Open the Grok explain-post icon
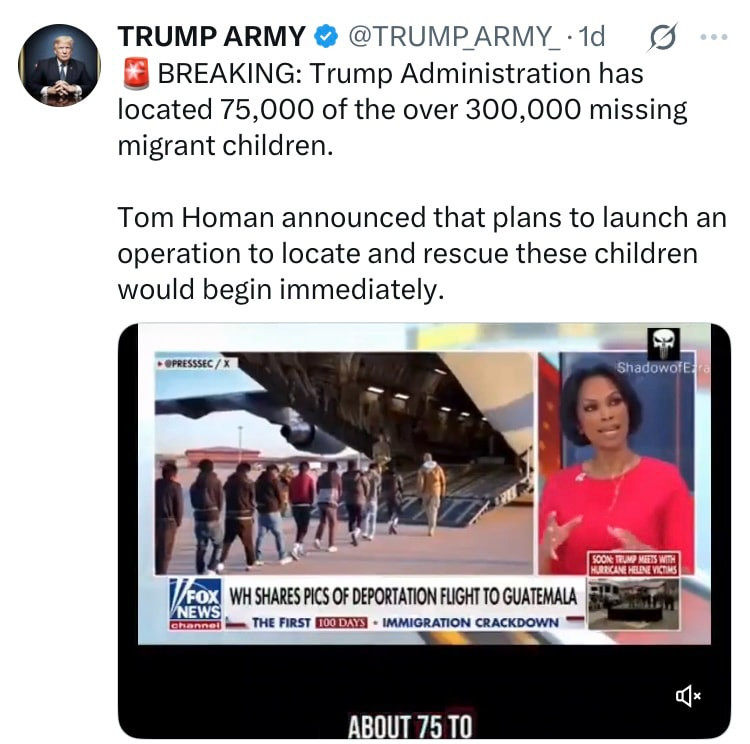Viewport: 750px width, 744px height. (663, 37)
